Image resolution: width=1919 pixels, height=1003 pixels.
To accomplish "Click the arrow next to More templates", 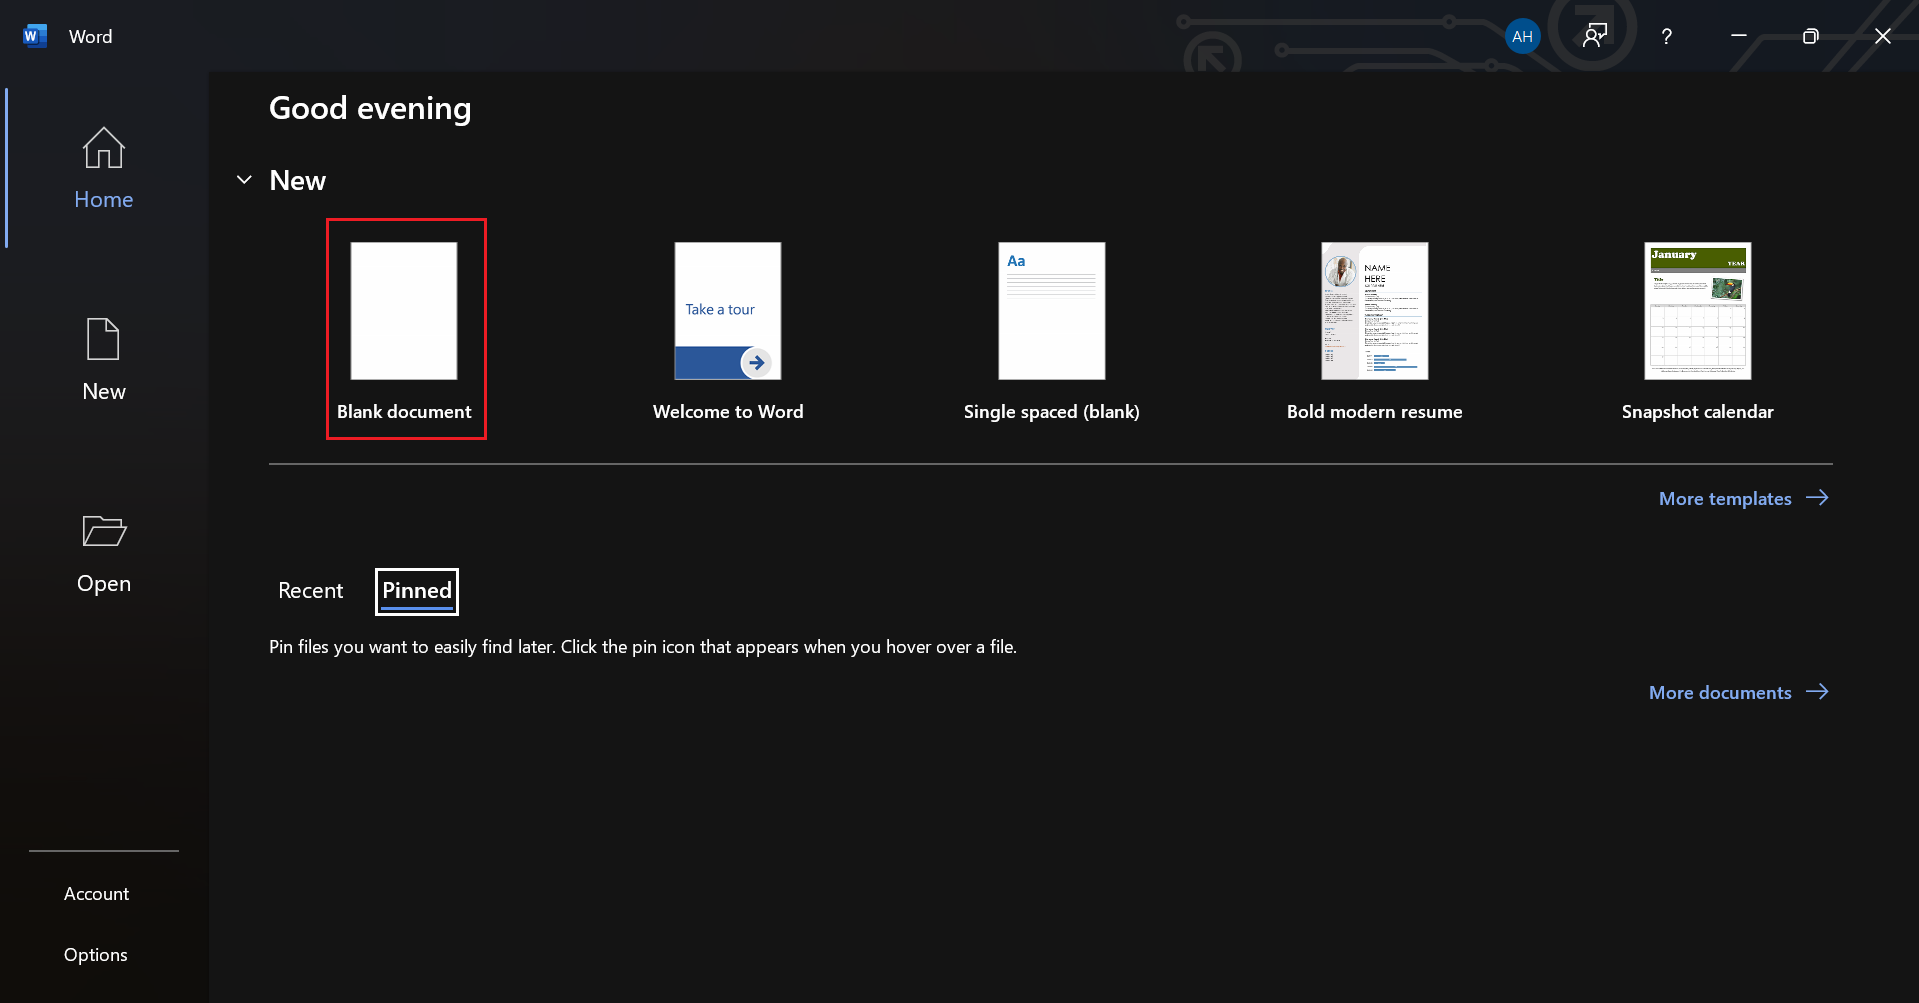I will point(1817,498).
